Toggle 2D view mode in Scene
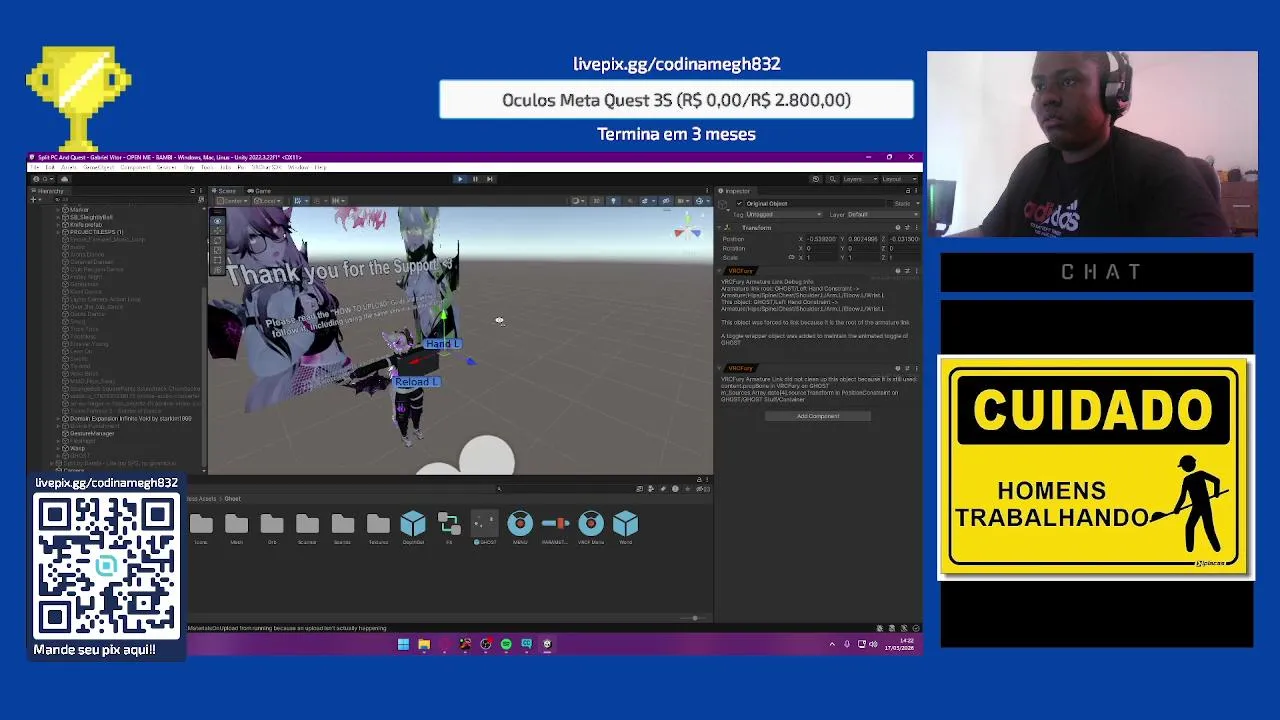This screenshot has height=720, width=1280. [x=597, y=201]
